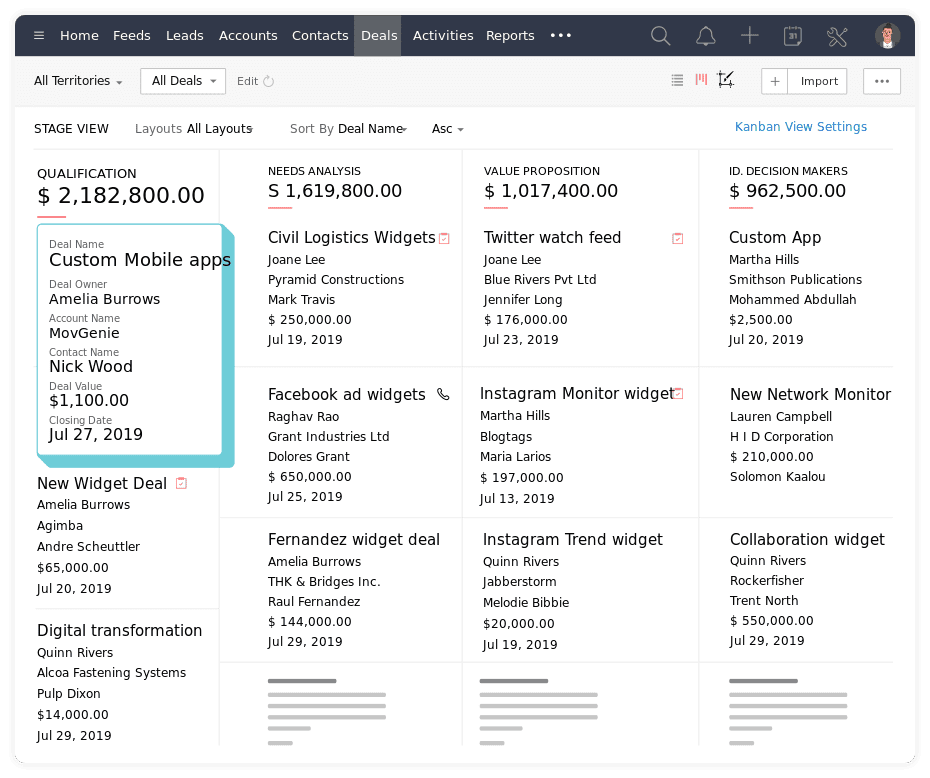Open the Instagram Monitor widget deal

click(x=577, y=394)
